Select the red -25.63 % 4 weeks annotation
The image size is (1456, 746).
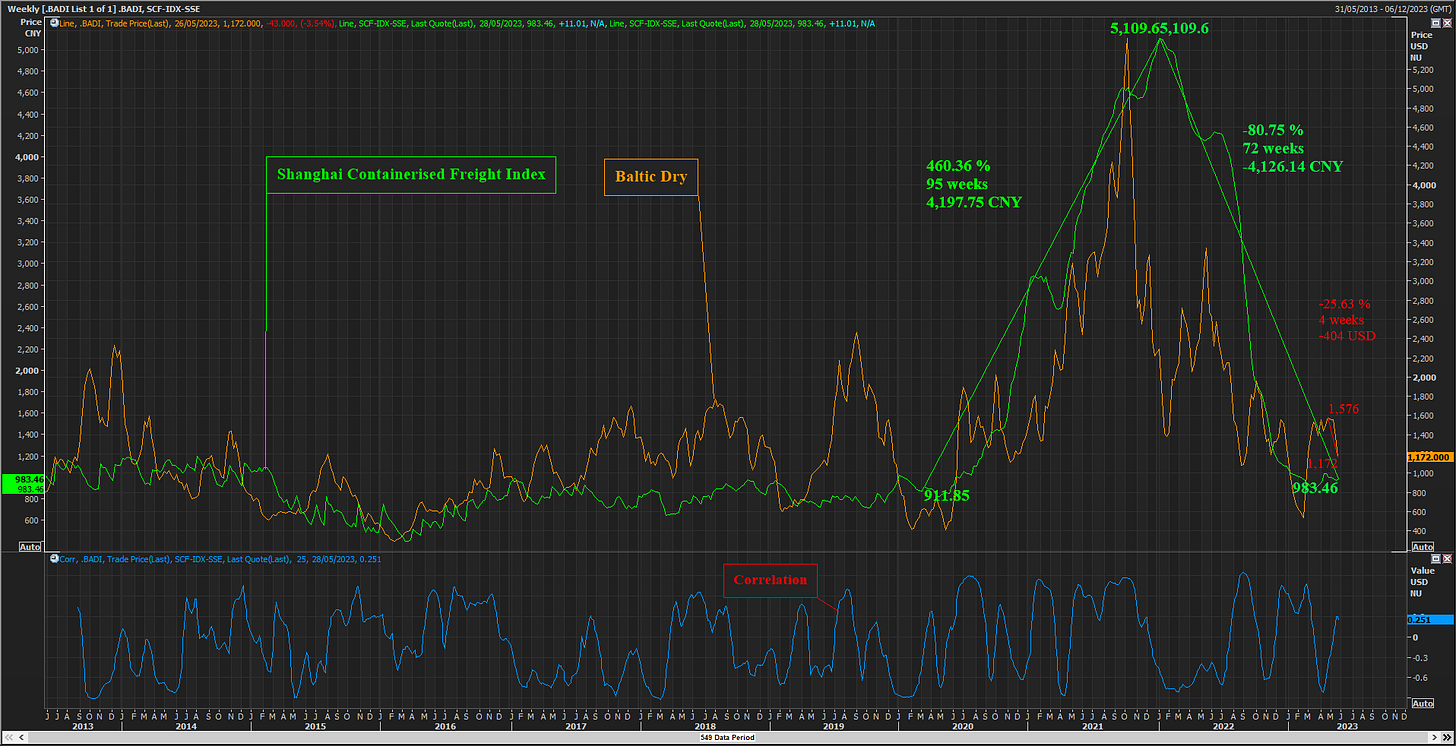click(1347, 320)
